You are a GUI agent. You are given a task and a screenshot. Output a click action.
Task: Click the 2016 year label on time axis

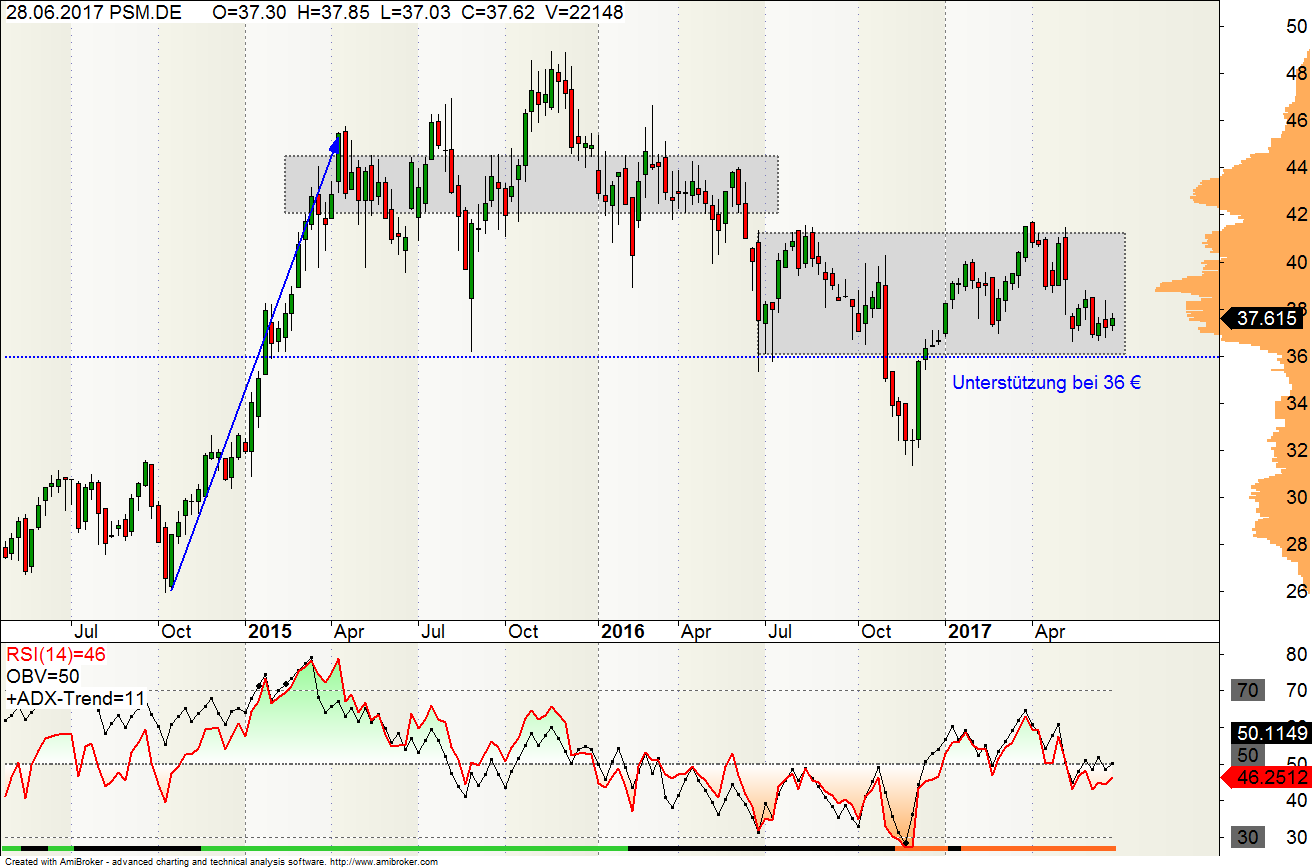point(622,632)
